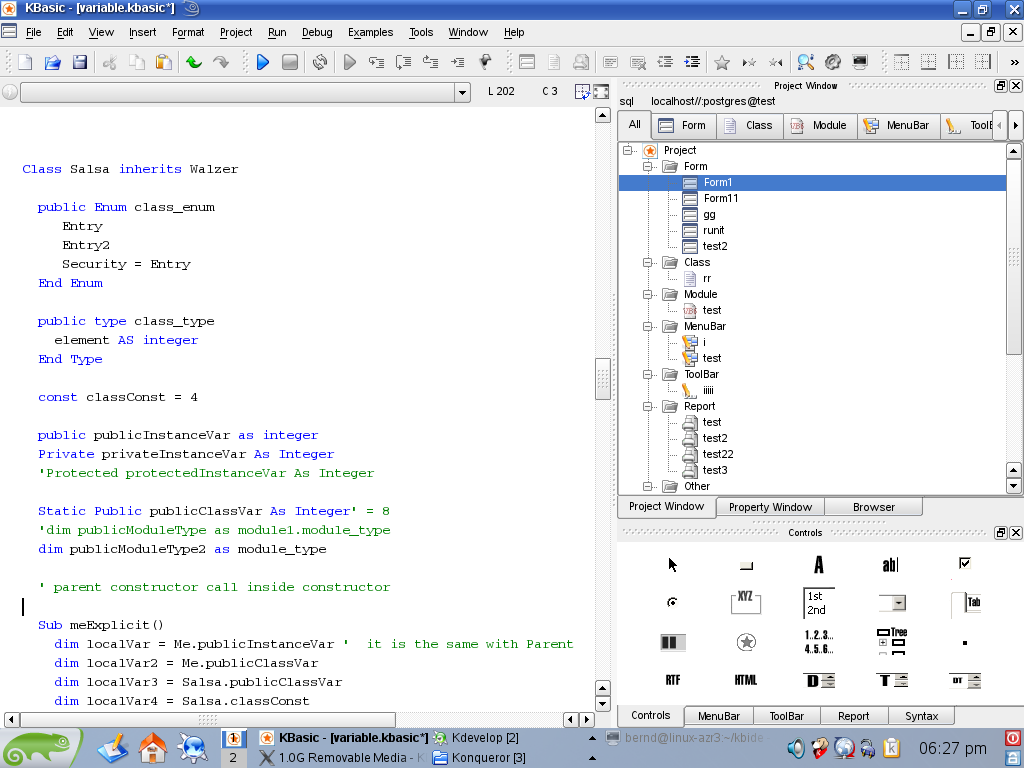Select the CheckBox control in the palette
The height and width of the screenshot is (768, 1024).
(x=964, y=564)
